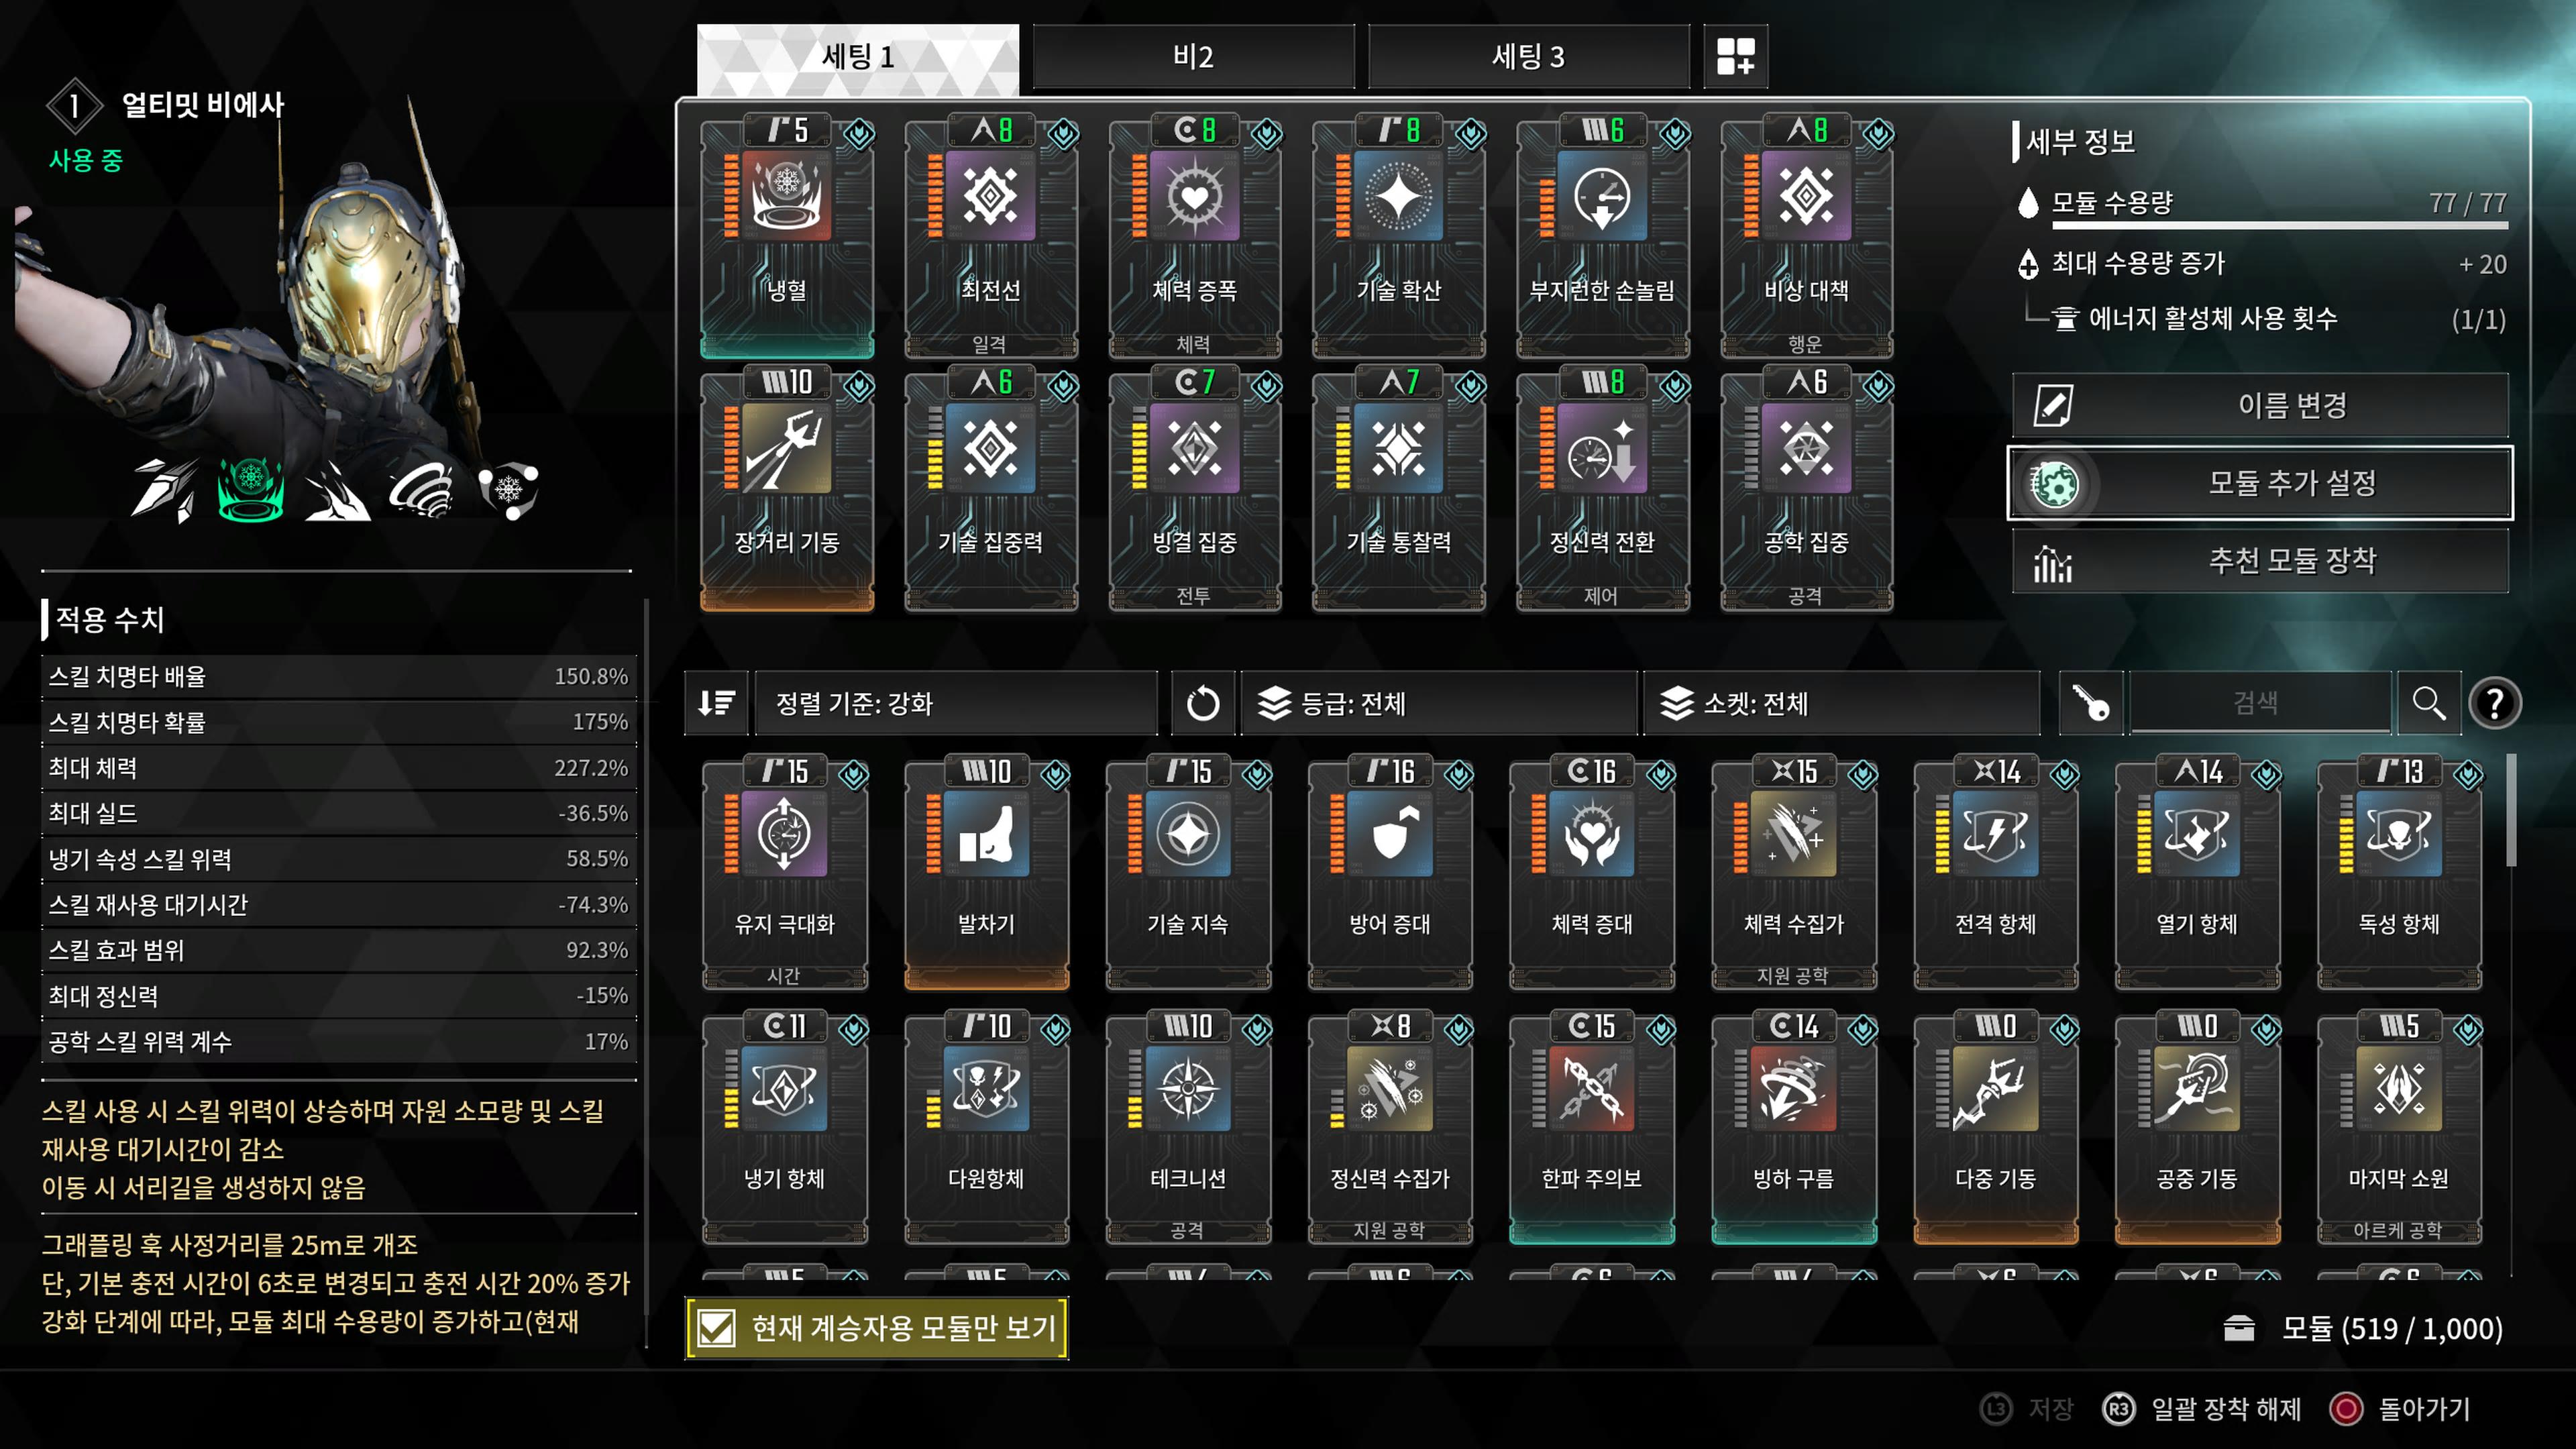Screen dimensions: 2576x1449
Task: Select the glowing green snowflake skill icon
Action: point(251,489)
